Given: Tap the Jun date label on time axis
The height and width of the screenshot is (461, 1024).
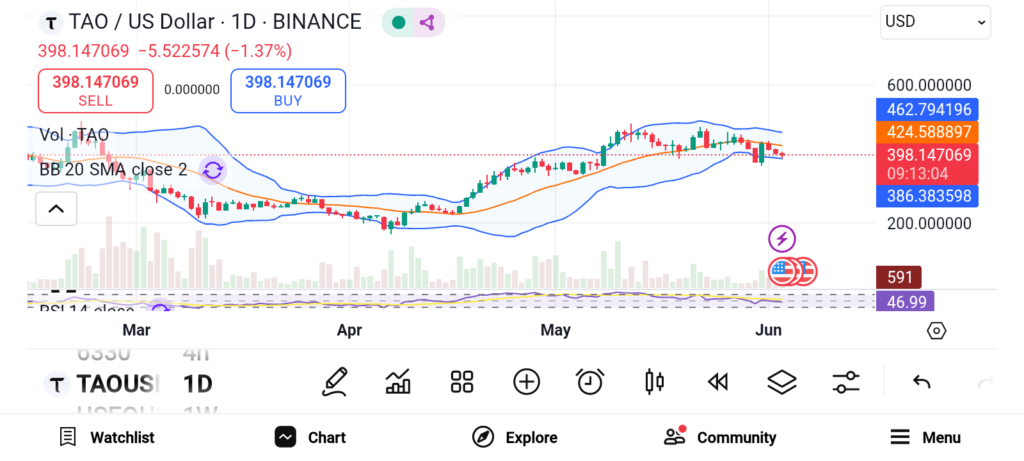Looking at the screenshot, I should [768, 330].
